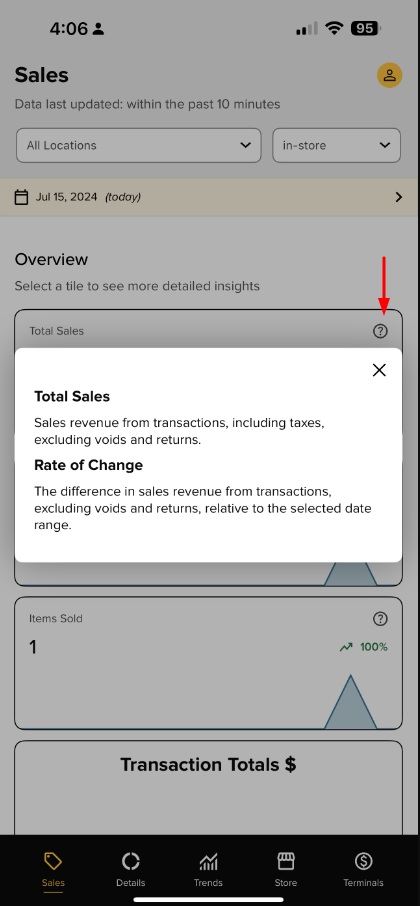
Task: Go to the Store tab
Action: [286, 870]
